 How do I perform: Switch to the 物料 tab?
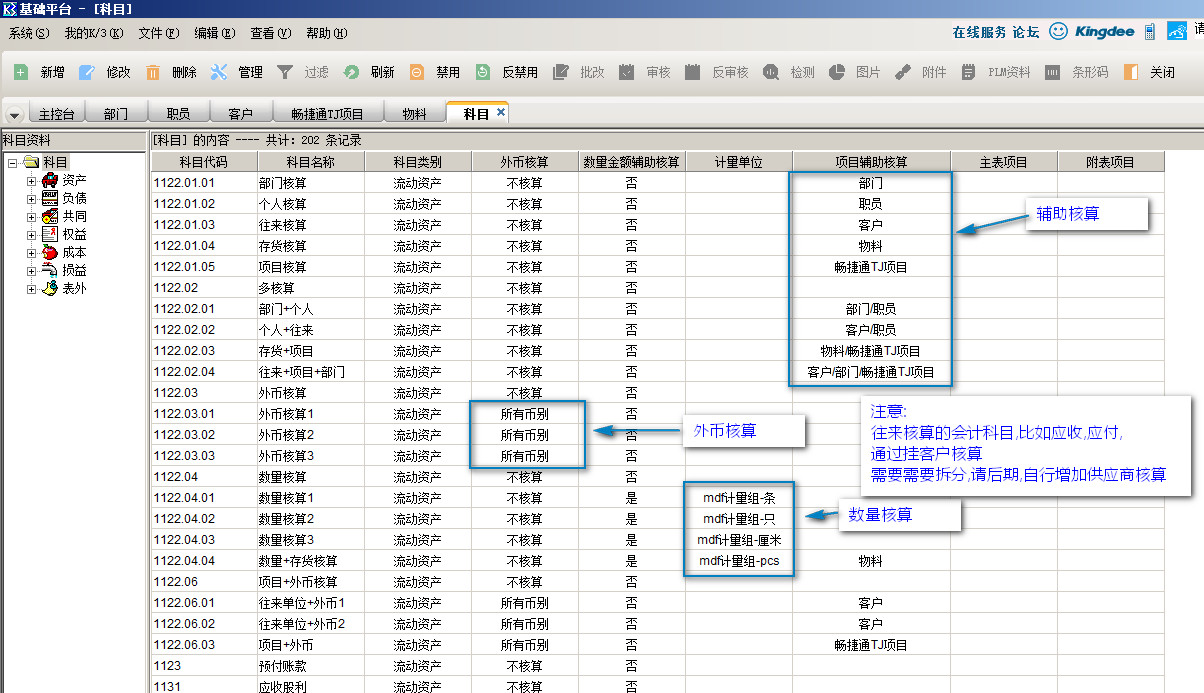tap(414, 114)
